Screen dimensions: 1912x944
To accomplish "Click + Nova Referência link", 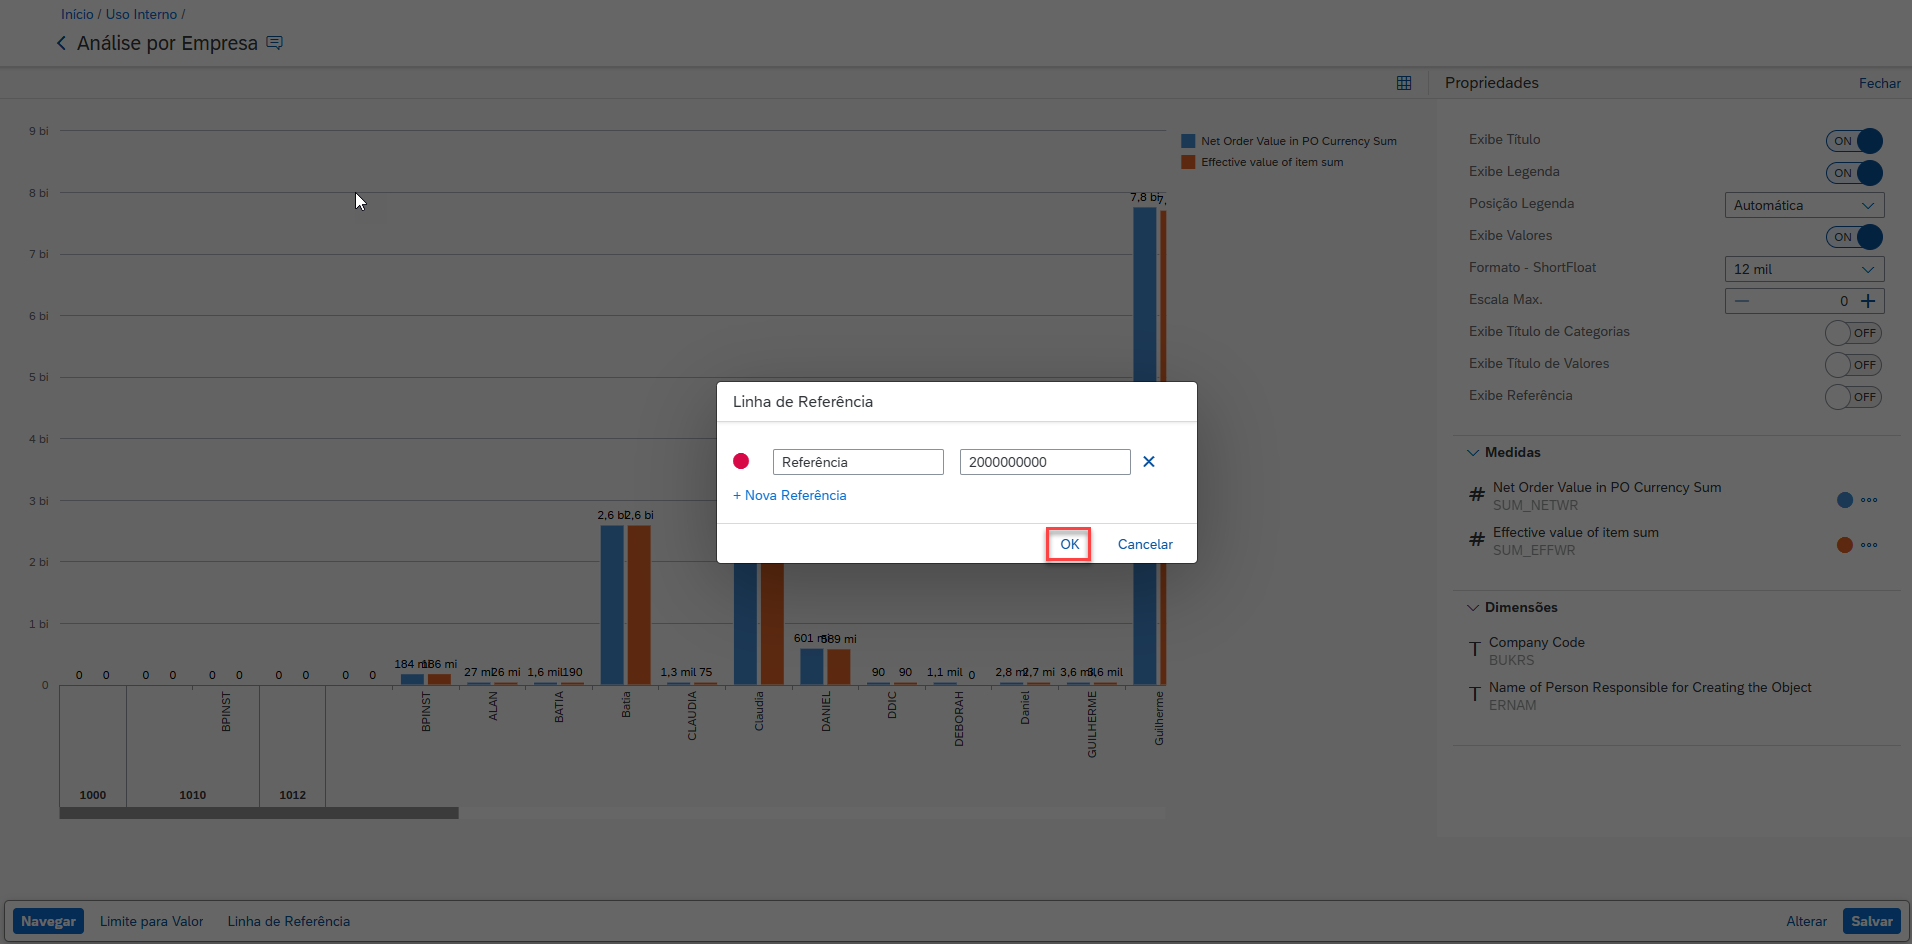I will [x=790, y=495].
